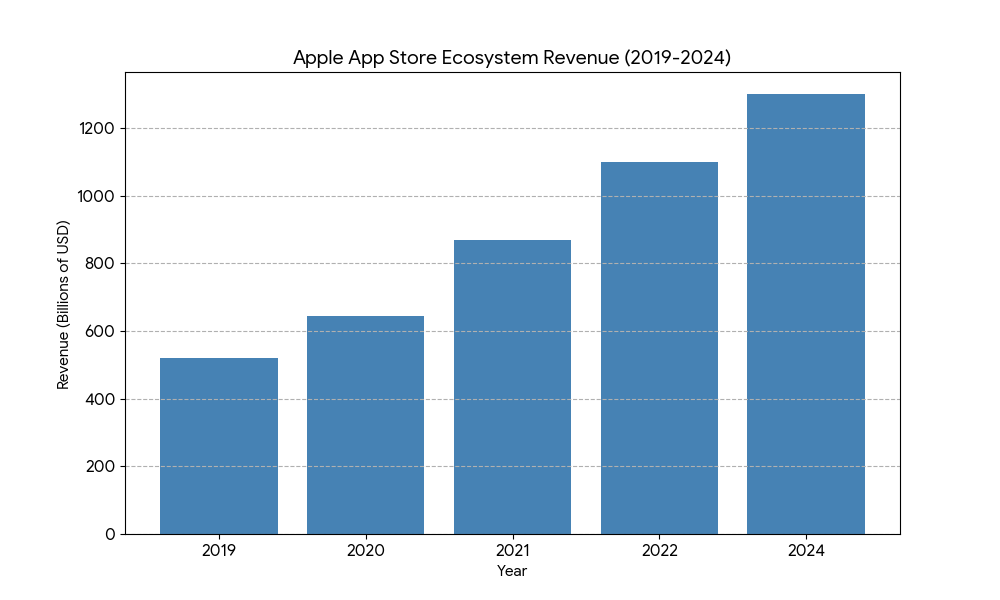Click the bar representing 2022 revenue
This screenshot has height=600, width=1000.
click(659, 348)
